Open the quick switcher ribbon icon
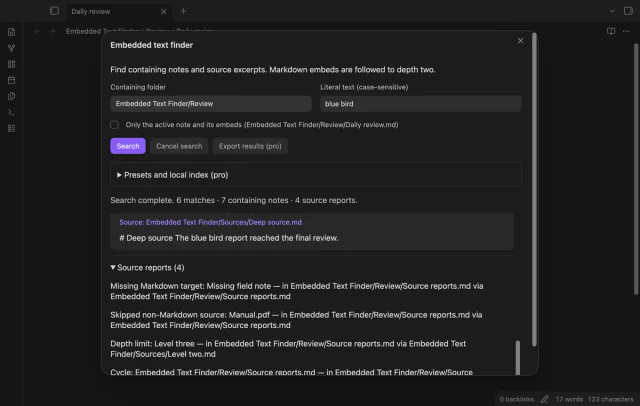The width and height of the screenshot is (640, 406). [x=11, y=32]
